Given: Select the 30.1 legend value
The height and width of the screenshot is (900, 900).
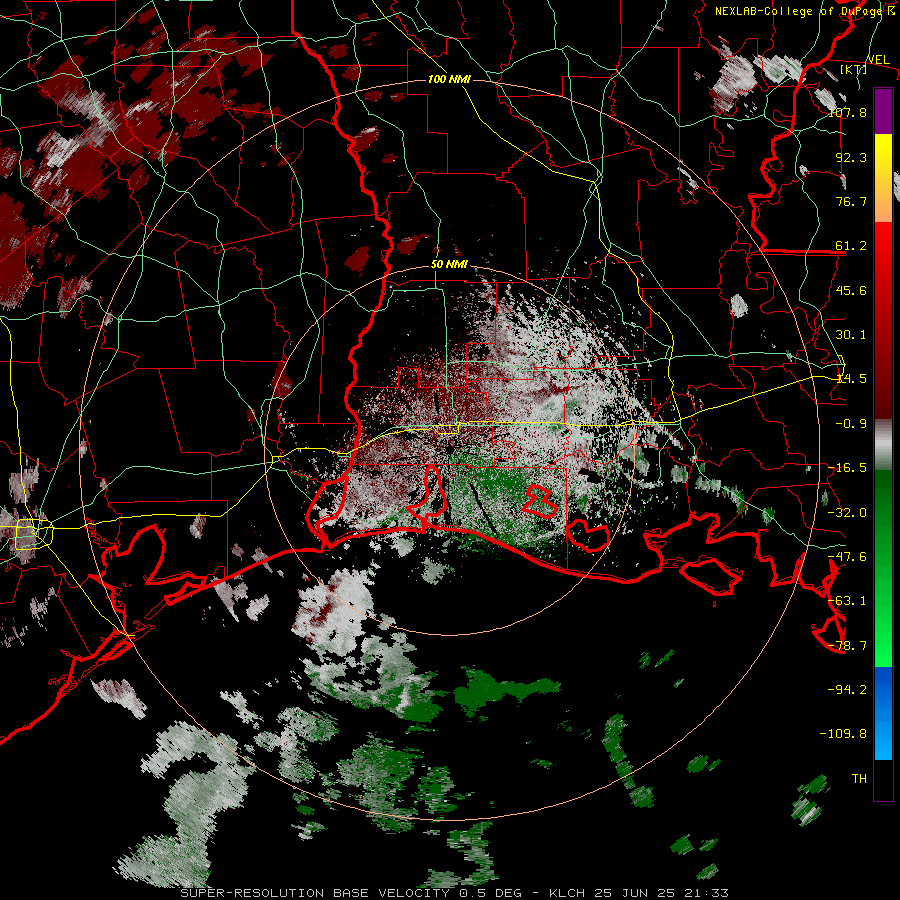Looking at the screenshot, I should tap(851, 335).
